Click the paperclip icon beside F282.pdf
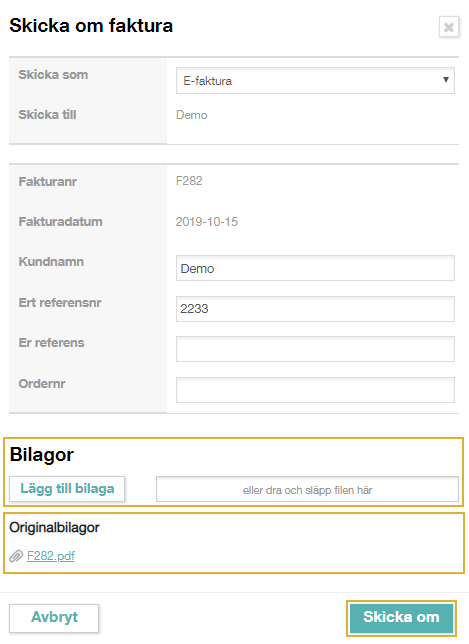469x644 pixels. tap(16, 556)
